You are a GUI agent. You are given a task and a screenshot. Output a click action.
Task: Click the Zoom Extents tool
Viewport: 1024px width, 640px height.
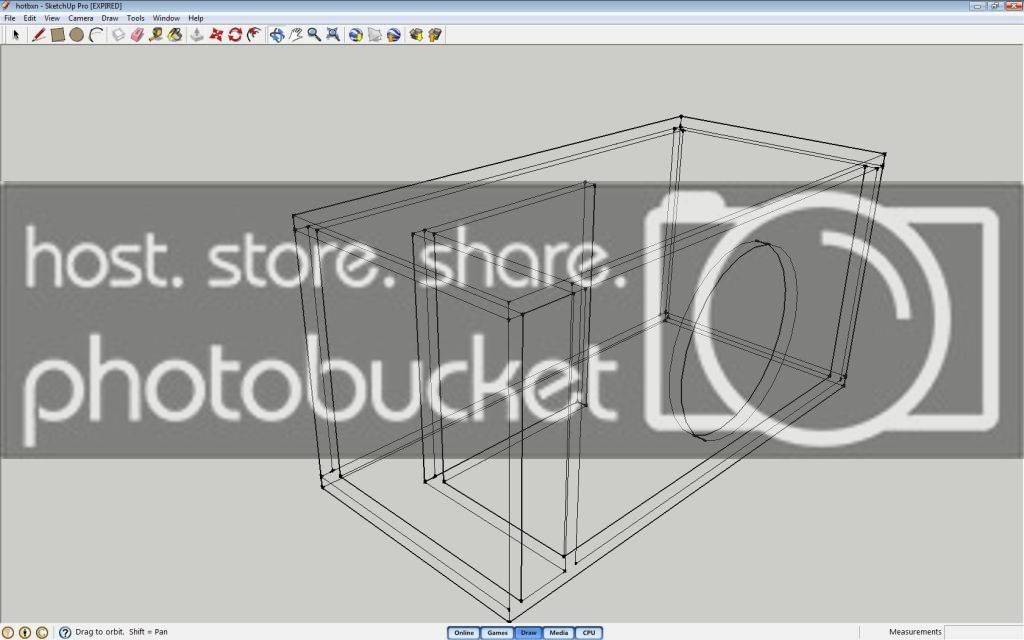click(x=333, y=35)
